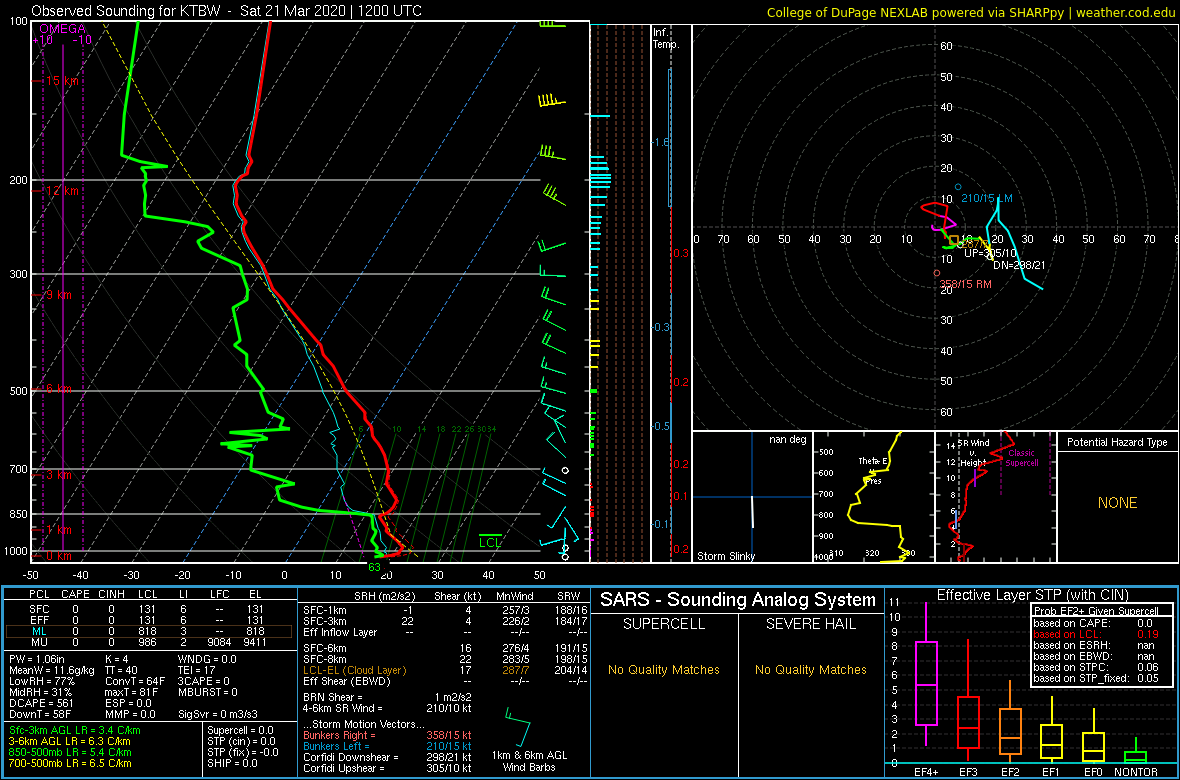The height and width of the screenshot is (780, 1180).
Task: Click the 210/15 LM hodograph label
Action: pyautogui.click(x=987, y=198)
